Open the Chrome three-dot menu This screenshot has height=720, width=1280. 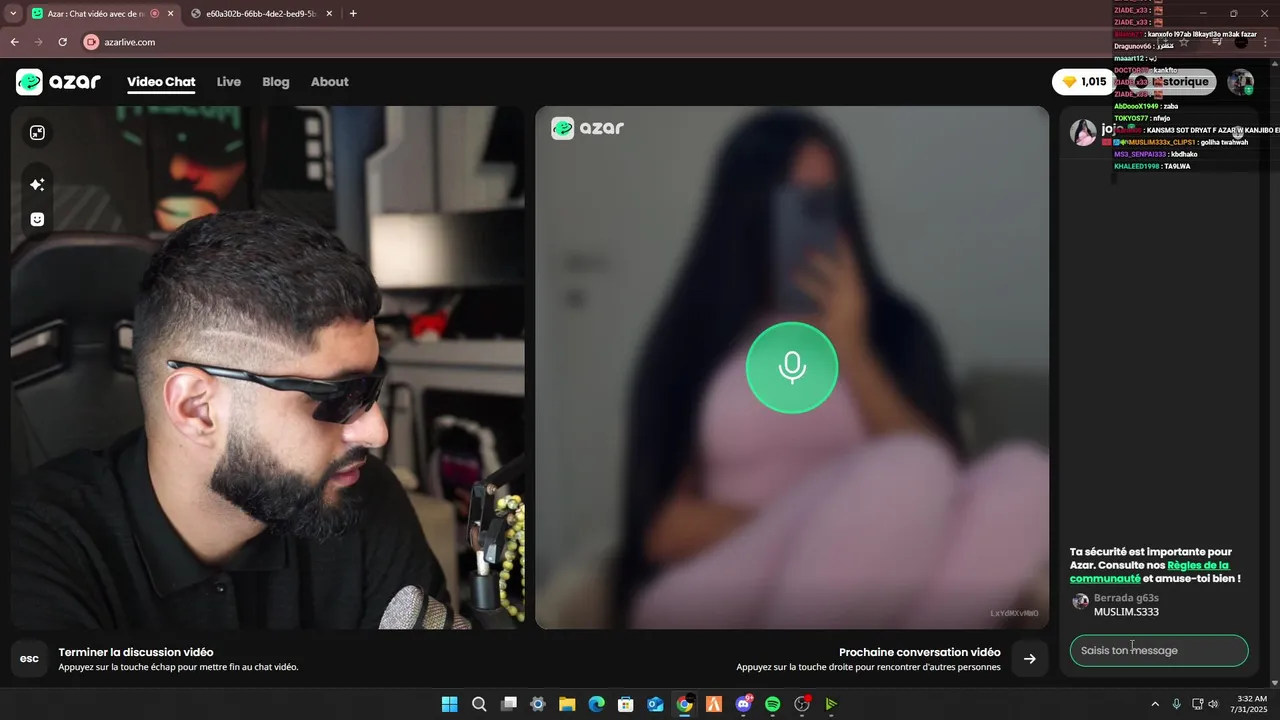[1265, 42]
